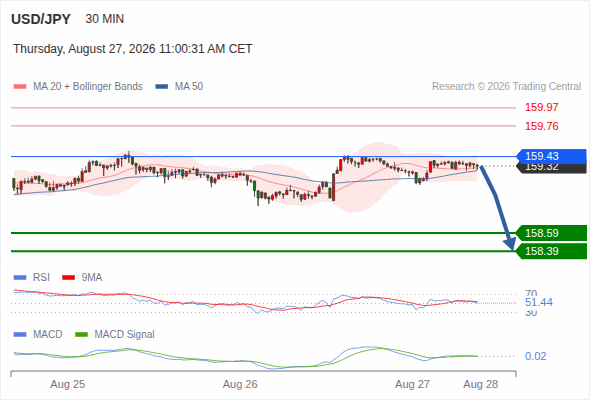The height and width of the screenshot is (400, 590).
Task: Select the RSI legend marker
Action: 20,278
